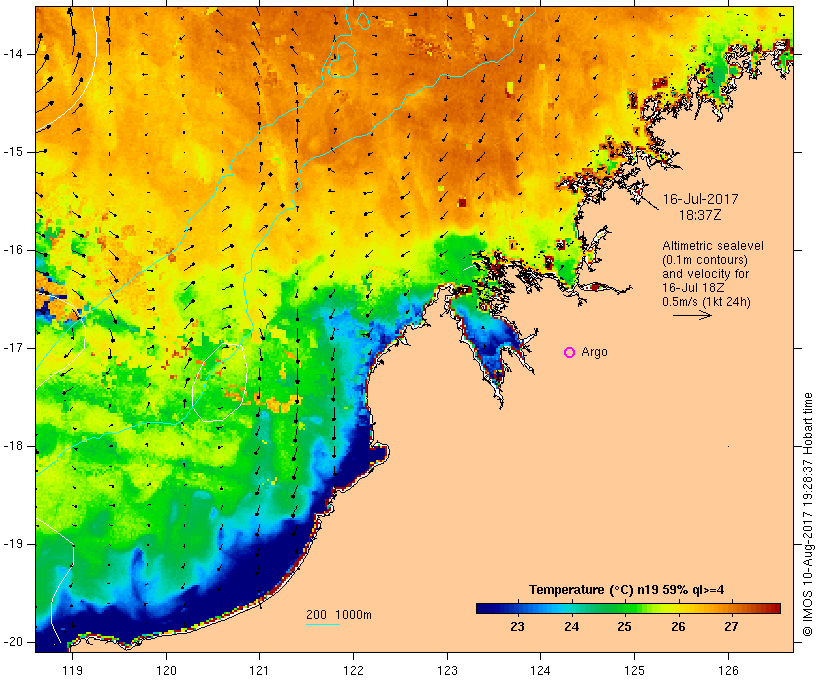
Task: Click the longitude label '124'
Action: coord(541,670)
